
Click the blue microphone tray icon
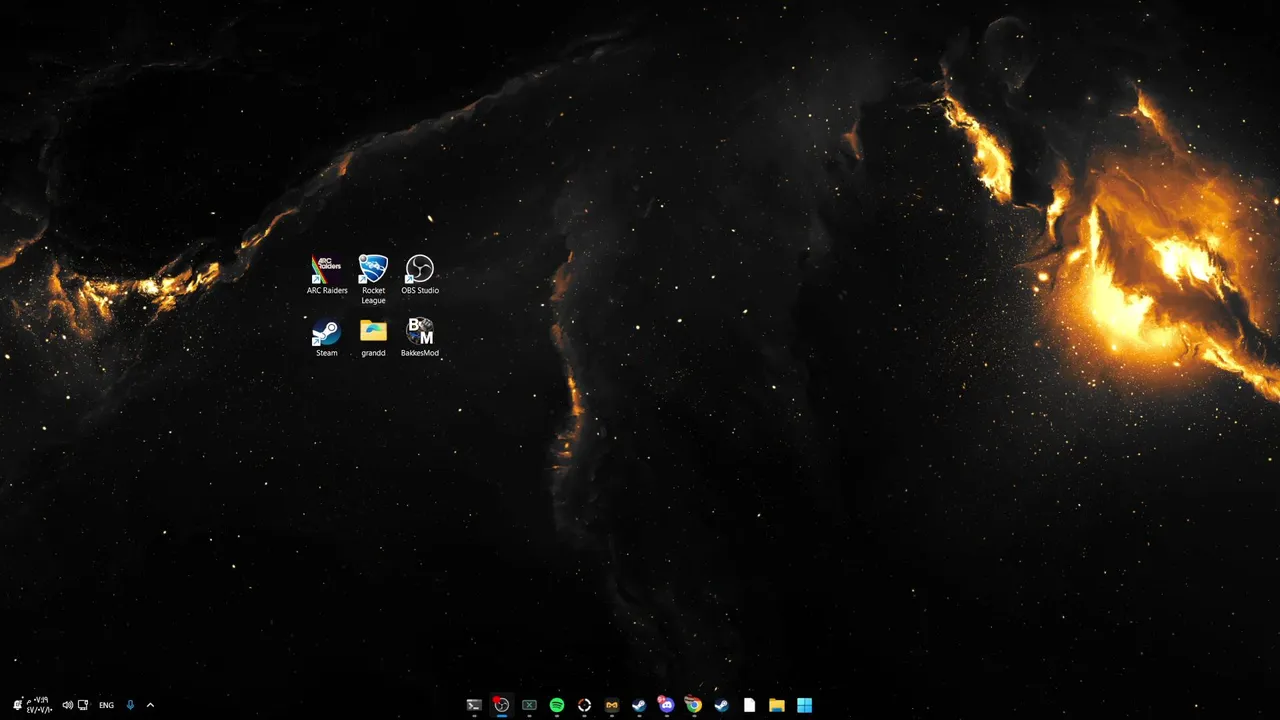coord(130,705)
